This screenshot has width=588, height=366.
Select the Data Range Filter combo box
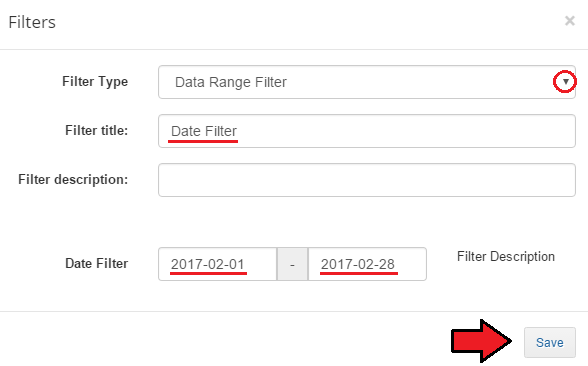(367, 82)
